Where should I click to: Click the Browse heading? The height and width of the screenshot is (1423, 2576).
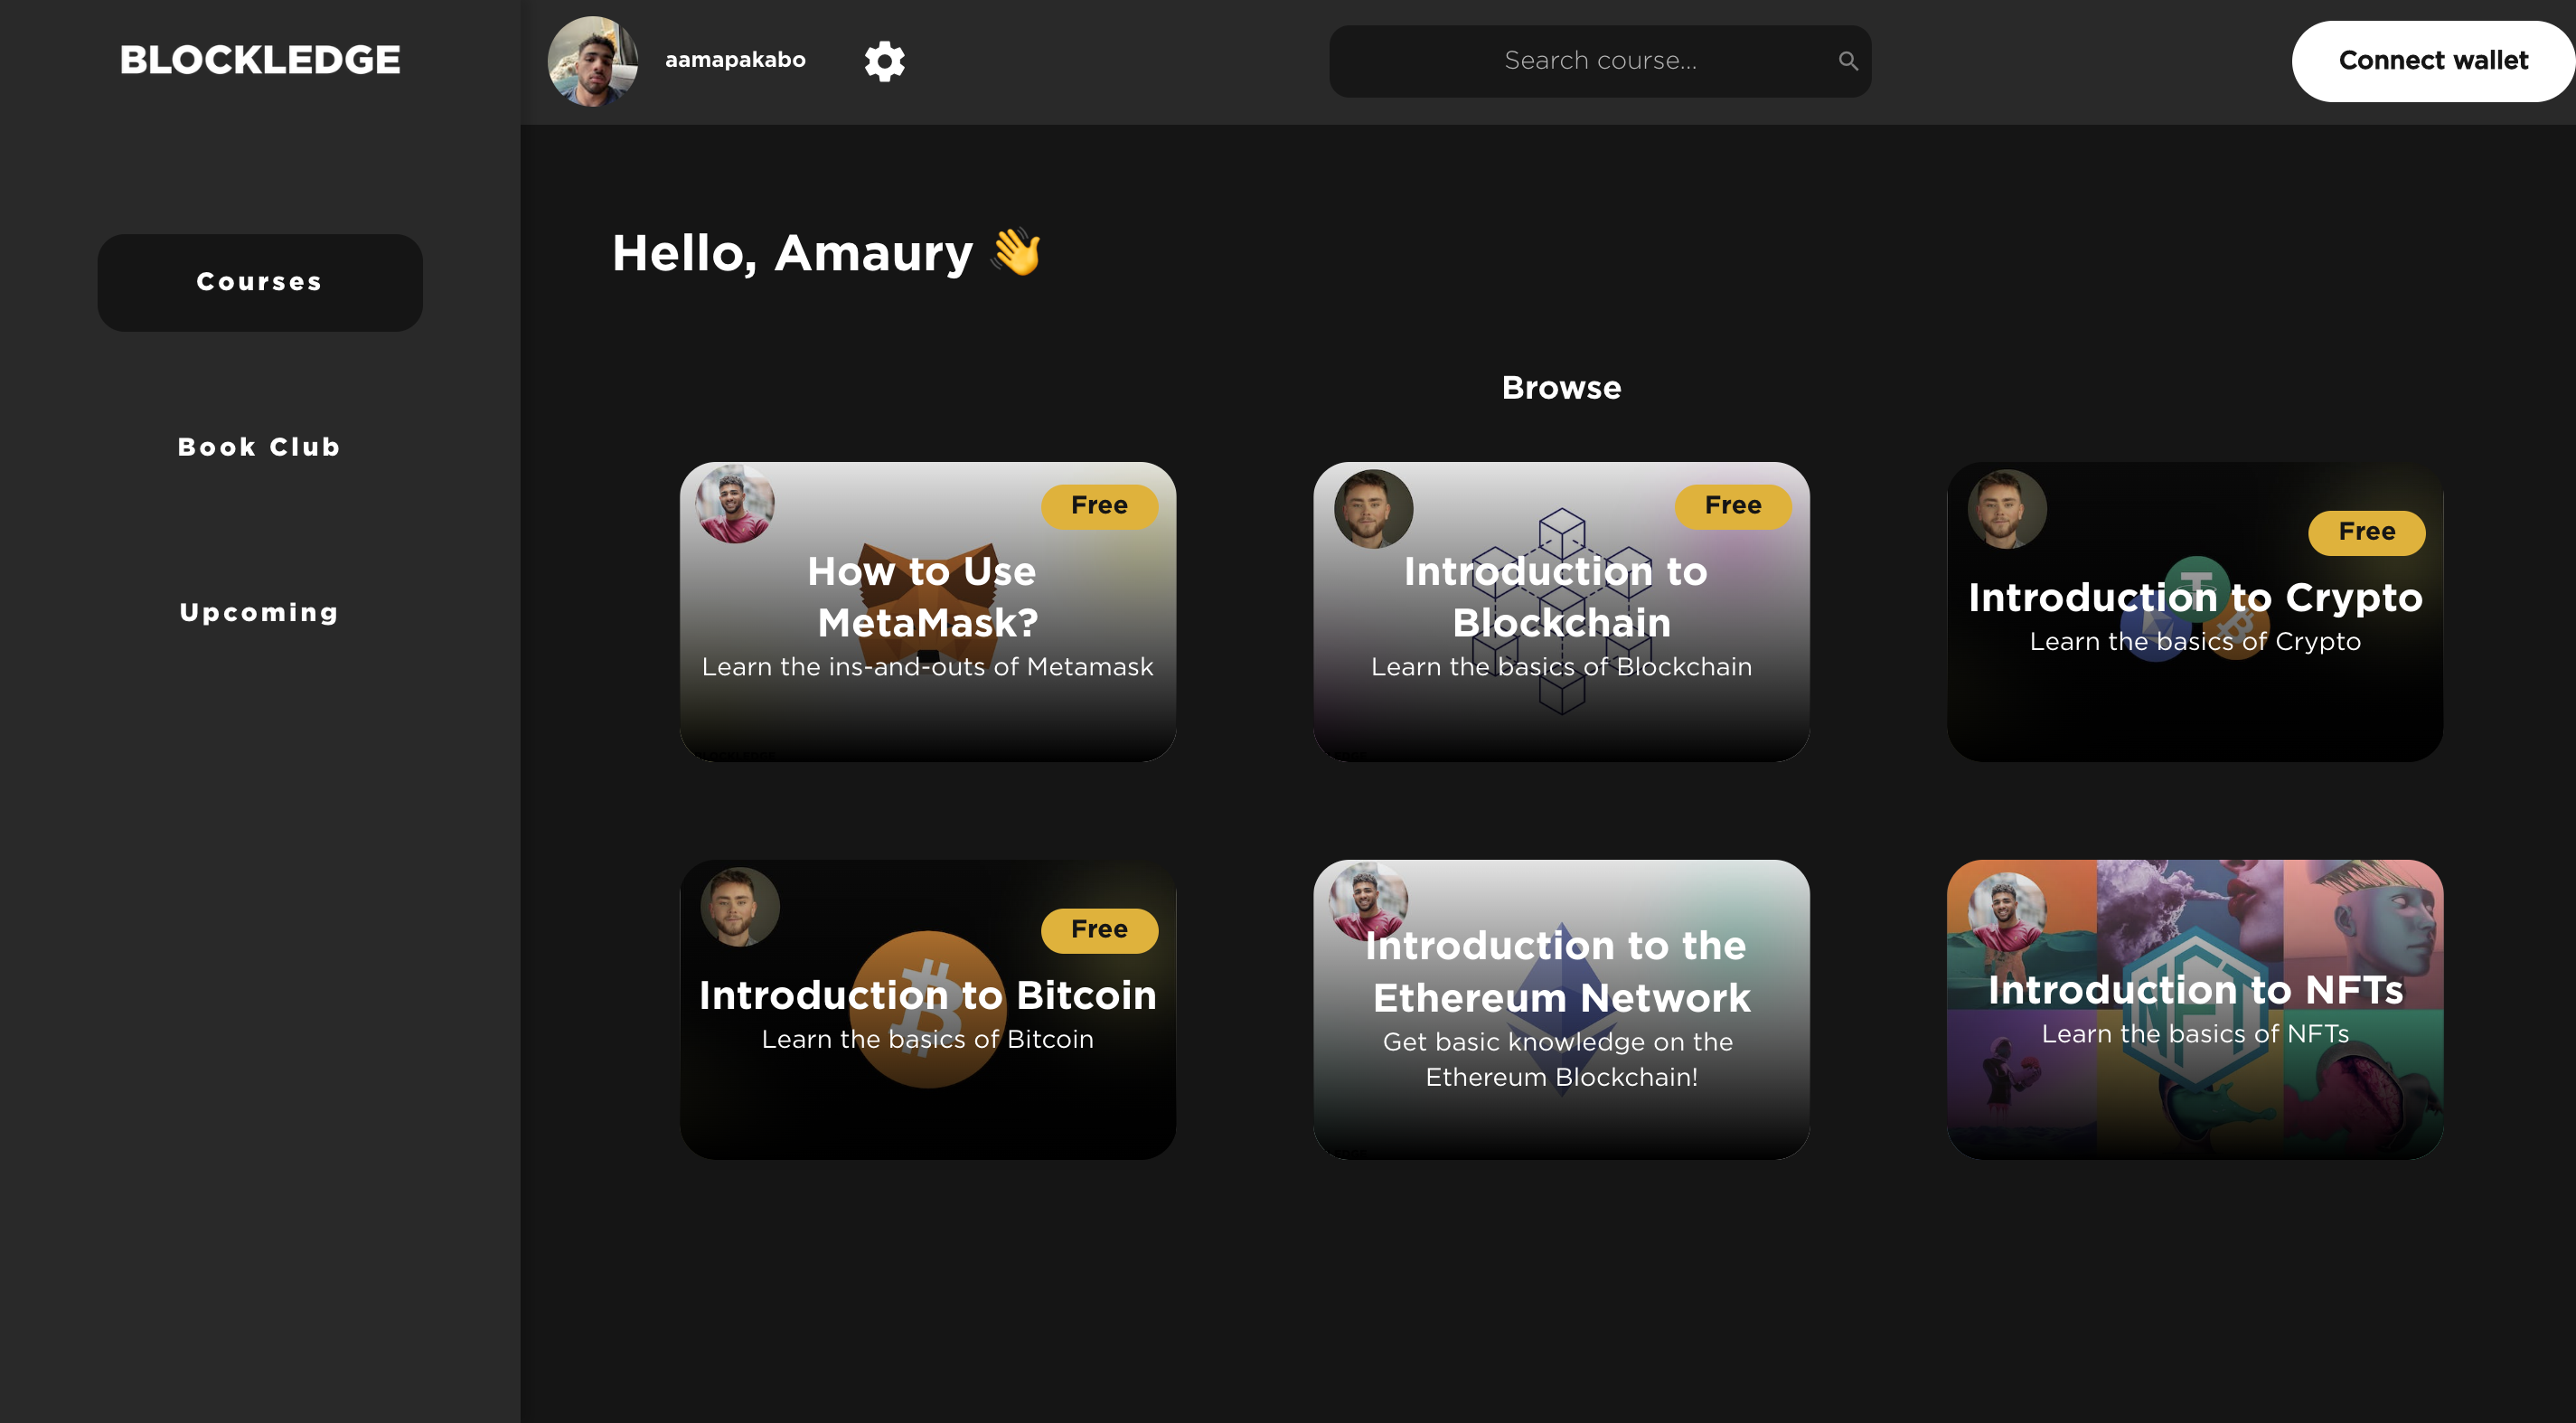[1561, 388]
